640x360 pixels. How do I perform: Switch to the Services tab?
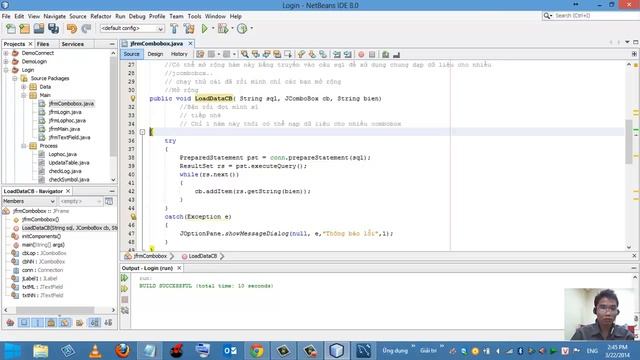tap(73, 44)
